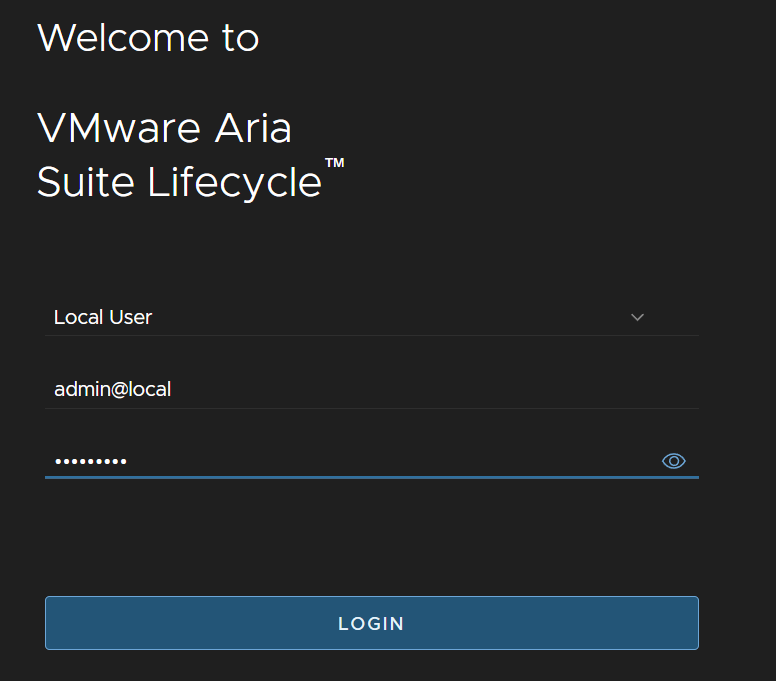Open the Local User dropdown

pos(372,317)
